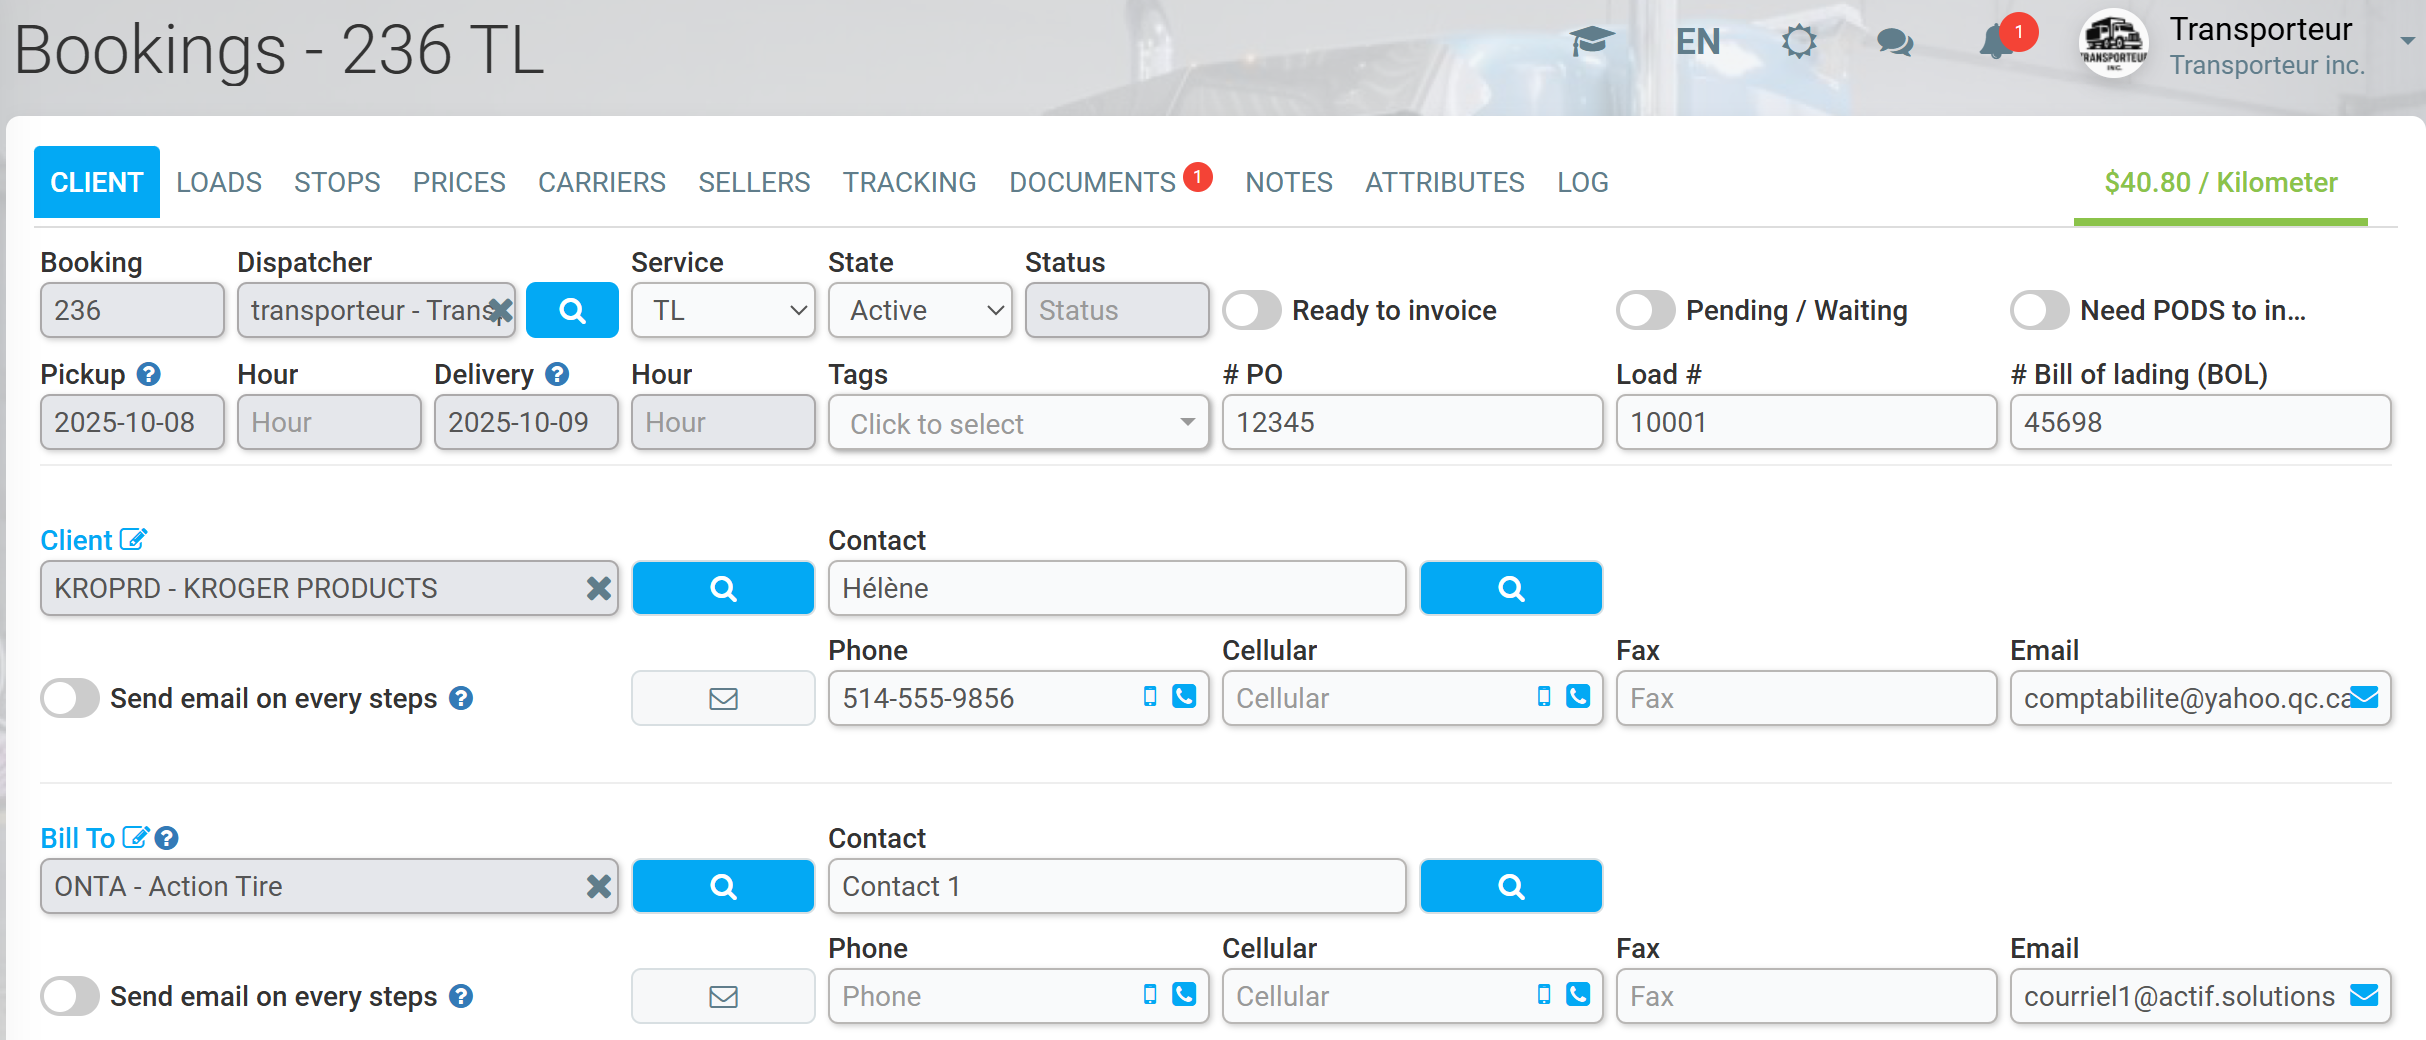Click call icon in Client Cellular field
This screenshot has height=1040, width=2426.
pyautogui.click(x=1578, y=697)
